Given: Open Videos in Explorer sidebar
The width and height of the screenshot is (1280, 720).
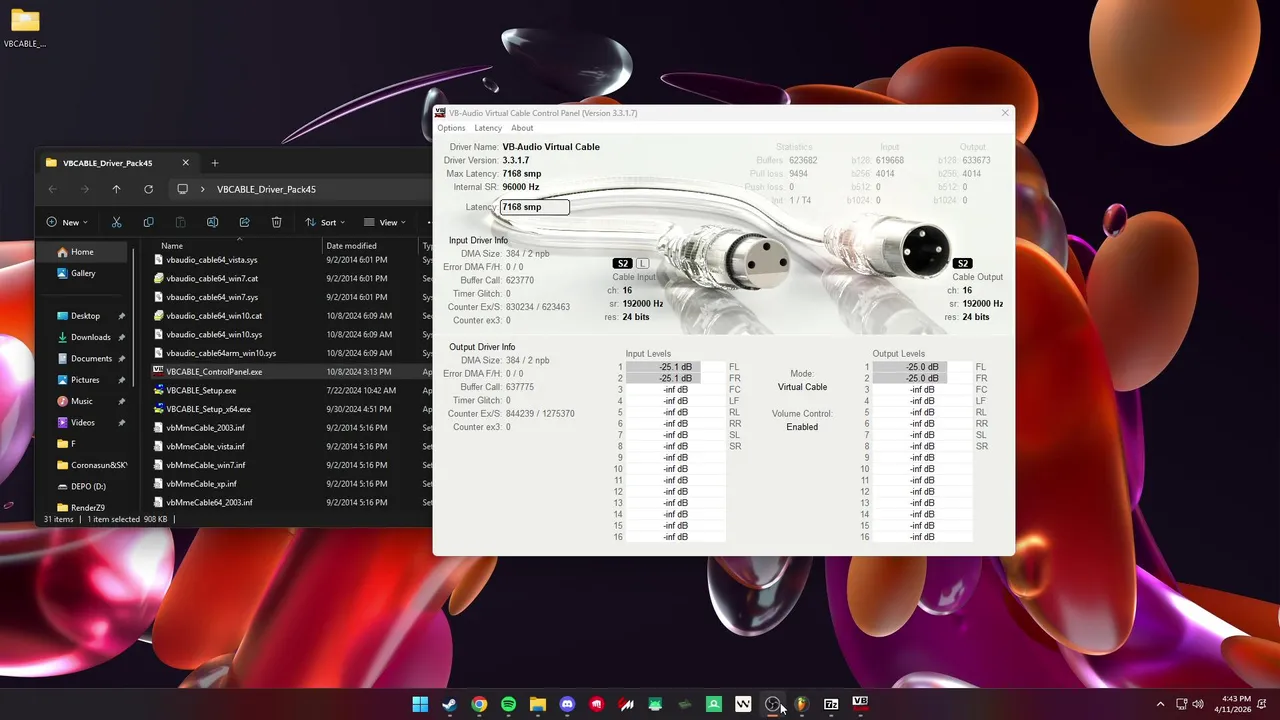Looking at the screenshot, I should (x=84, y=422).
